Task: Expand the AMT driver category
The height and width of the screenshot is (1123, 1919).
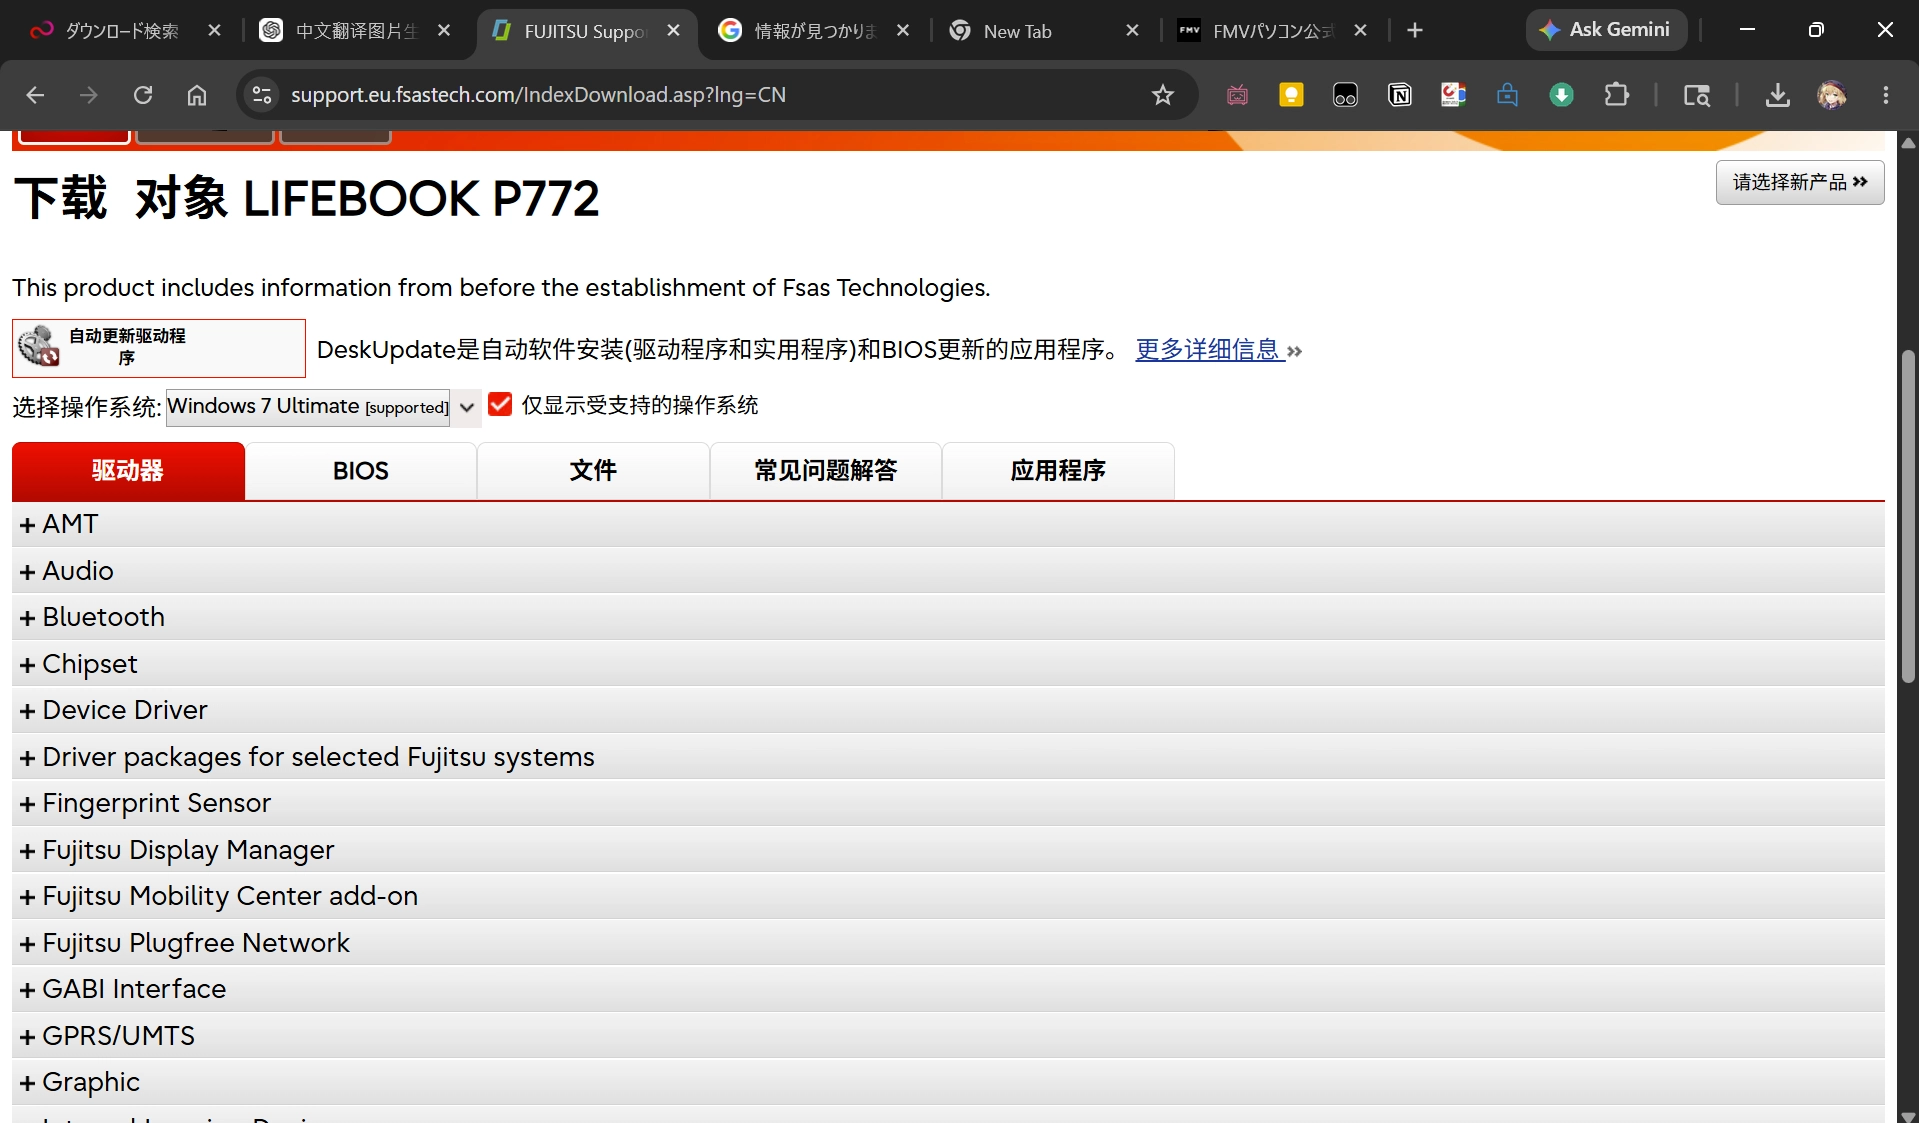Action: click(948, 524)
